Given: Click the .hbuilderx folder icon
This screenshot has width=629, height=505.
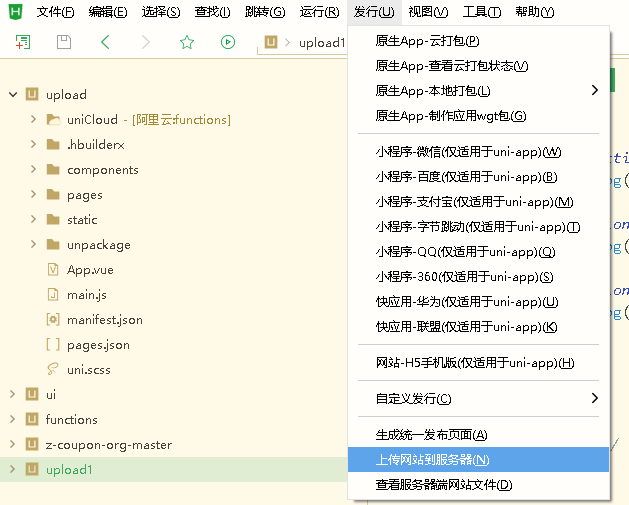Looking at the screenshot, I should point(53,144).
